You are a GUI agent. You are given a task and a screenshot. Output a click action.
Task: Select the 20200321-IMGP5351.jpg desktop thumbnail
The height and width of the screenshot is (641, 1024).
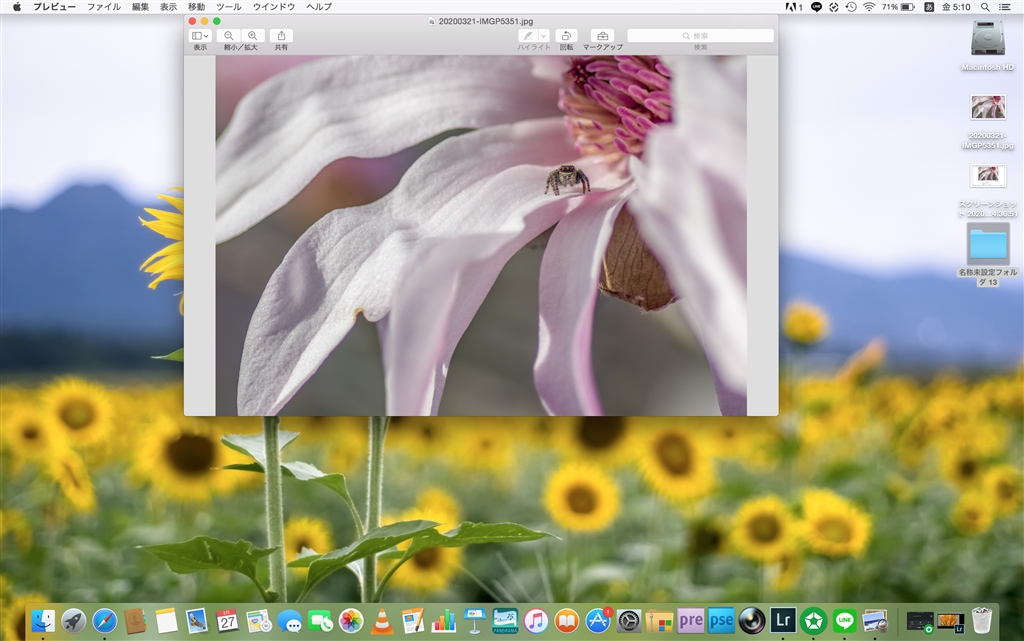[x=988, y=108]
